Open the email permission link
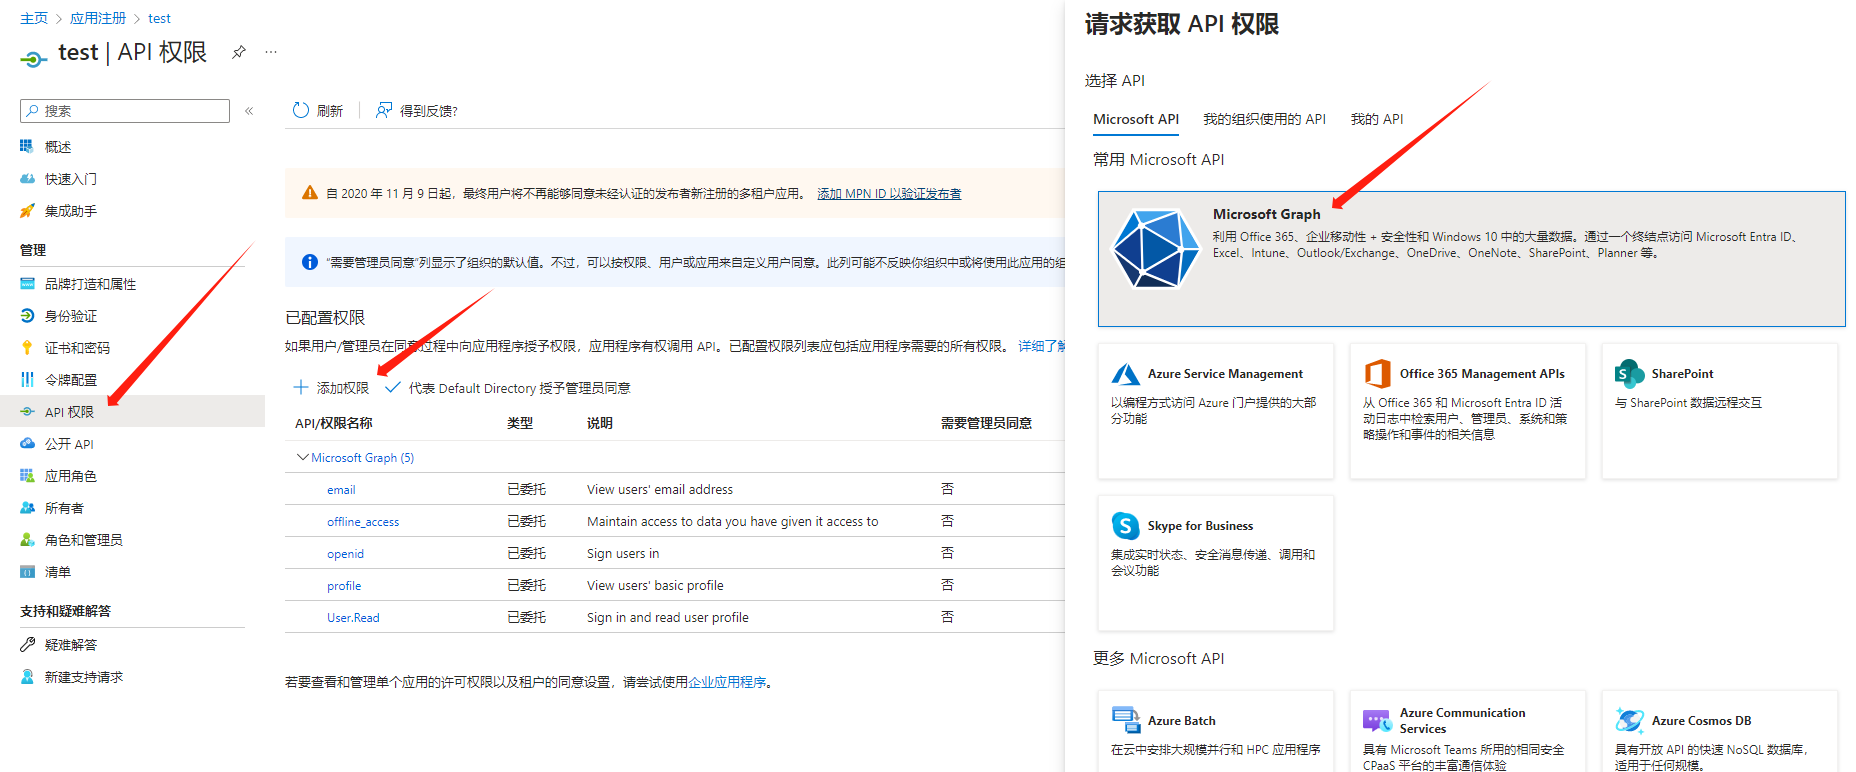The height and width of the screenshot is (772, 1856). point(341,490)
